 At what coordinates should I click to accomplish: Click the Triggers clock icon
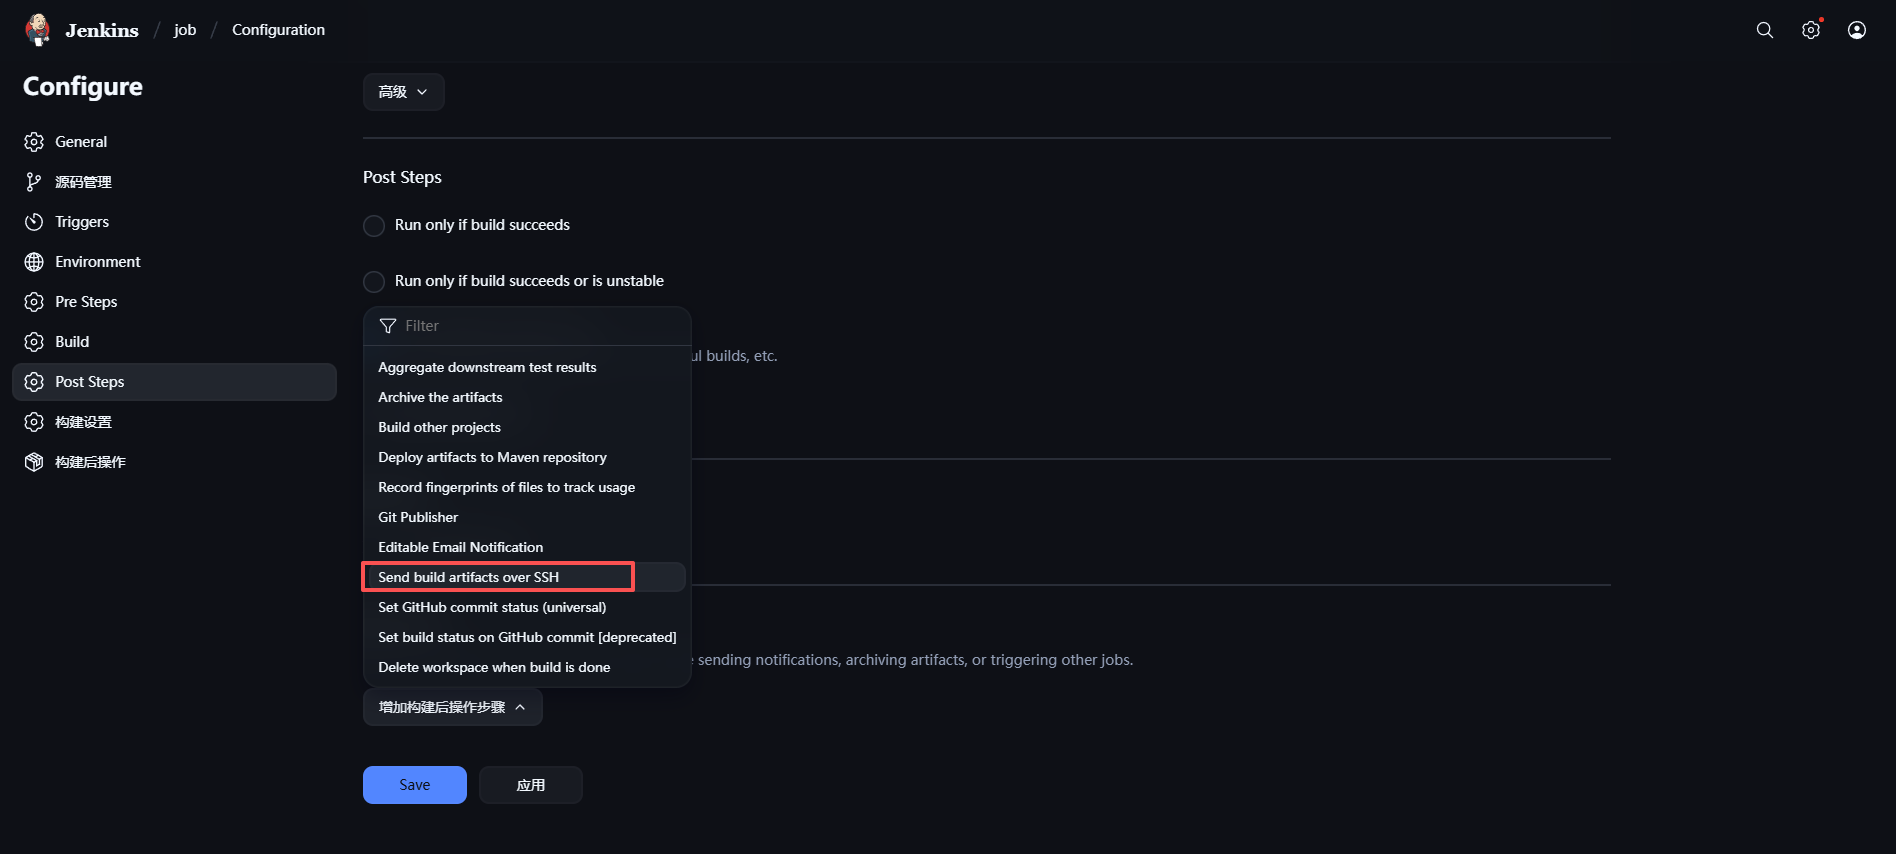[34, 222]
